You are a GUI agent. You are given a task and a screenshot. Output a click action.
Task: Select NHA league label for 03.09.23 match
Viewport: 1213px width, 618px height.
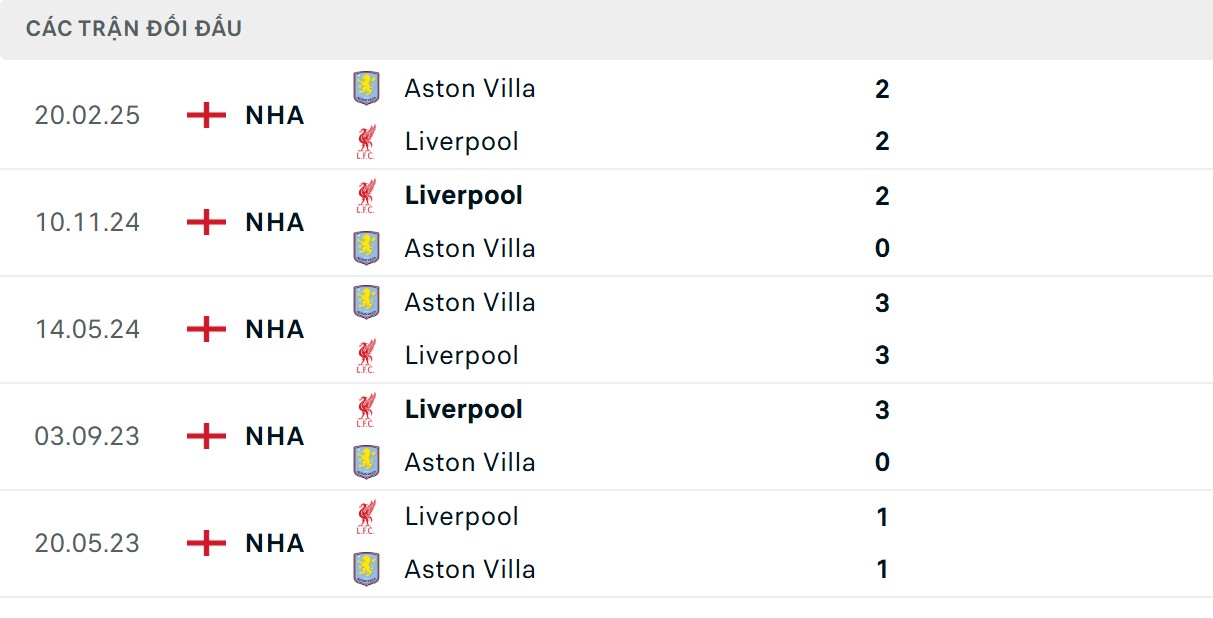(275, 436)
